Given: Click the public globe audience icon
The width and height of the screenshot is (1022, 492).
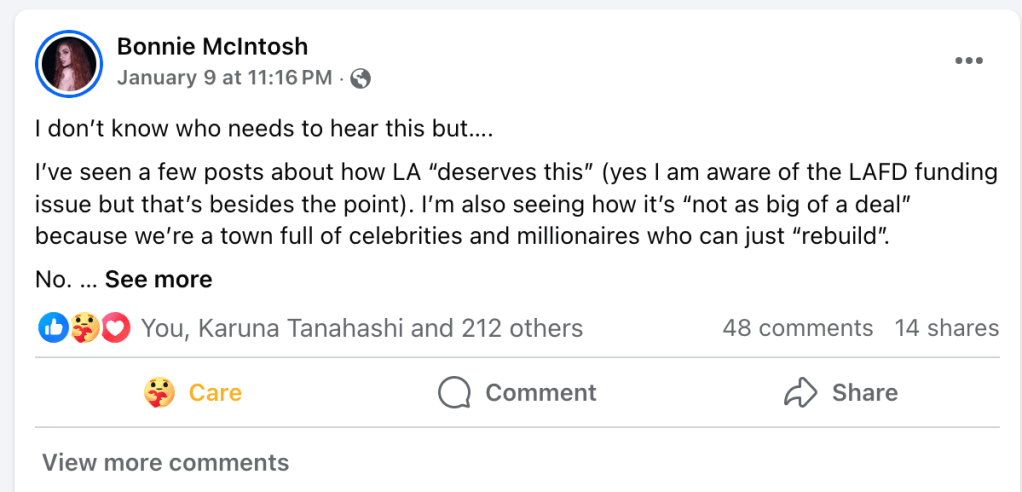Looking at the screenshot, I should [x=361, y=79].
